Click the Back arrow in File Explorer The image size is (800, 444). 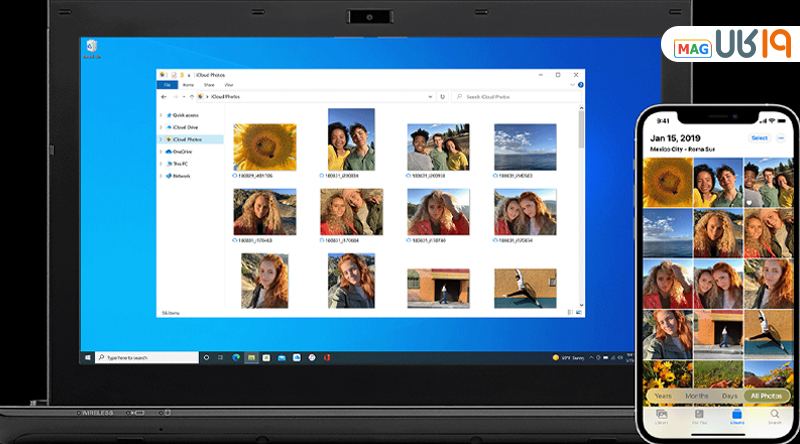[x=163, y=97]
